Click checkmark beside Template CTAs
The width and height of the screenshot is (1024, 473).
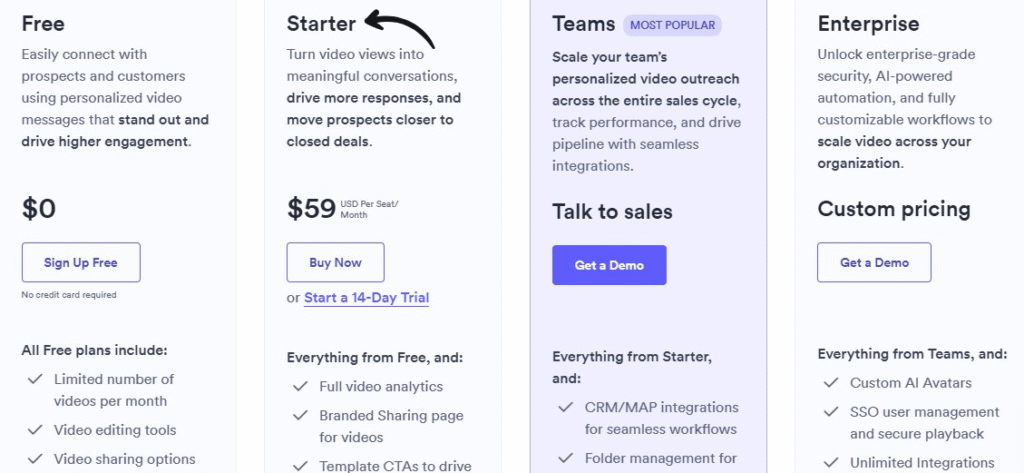click(x=300, y=465)
